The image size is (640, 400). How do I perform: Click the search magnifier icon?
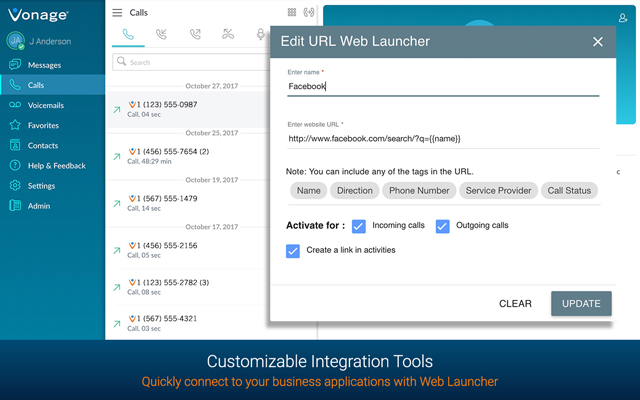121,61
